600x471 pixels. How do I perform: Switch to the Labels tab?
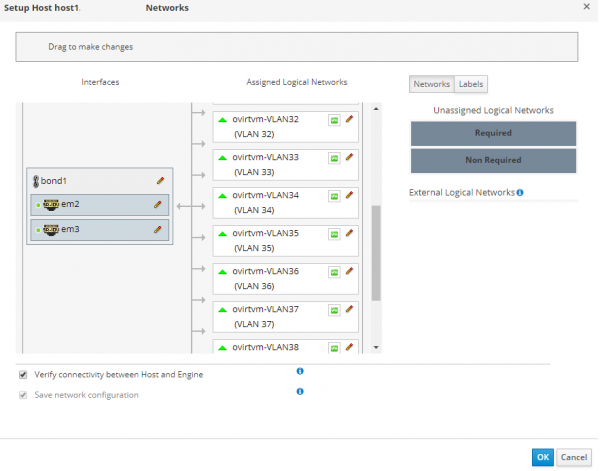coord(470,85)
